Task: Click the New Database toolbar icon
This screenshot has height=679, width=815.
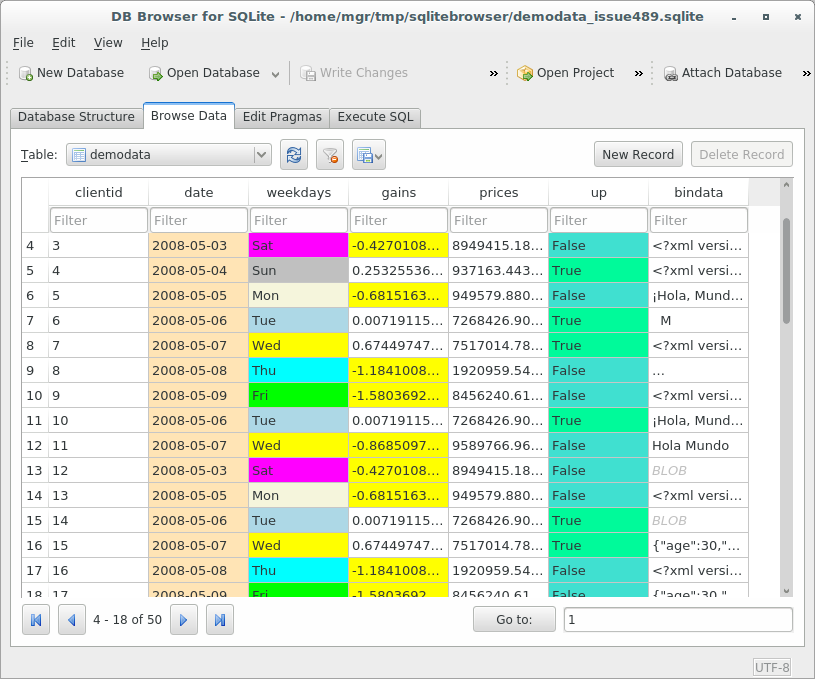Action: tap(25, 73)
